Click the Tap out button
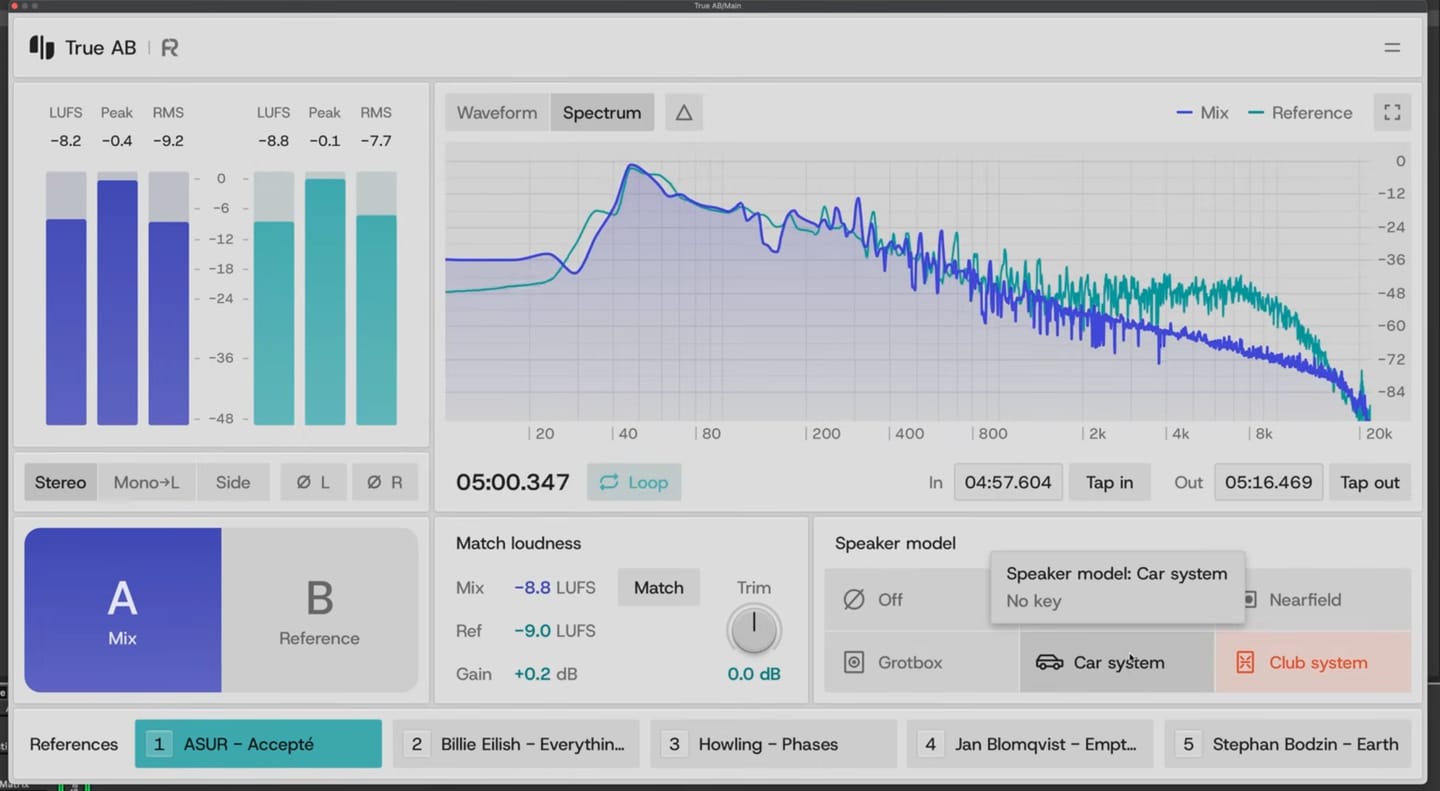The image size is (1440, 791). pos(1370,482)
